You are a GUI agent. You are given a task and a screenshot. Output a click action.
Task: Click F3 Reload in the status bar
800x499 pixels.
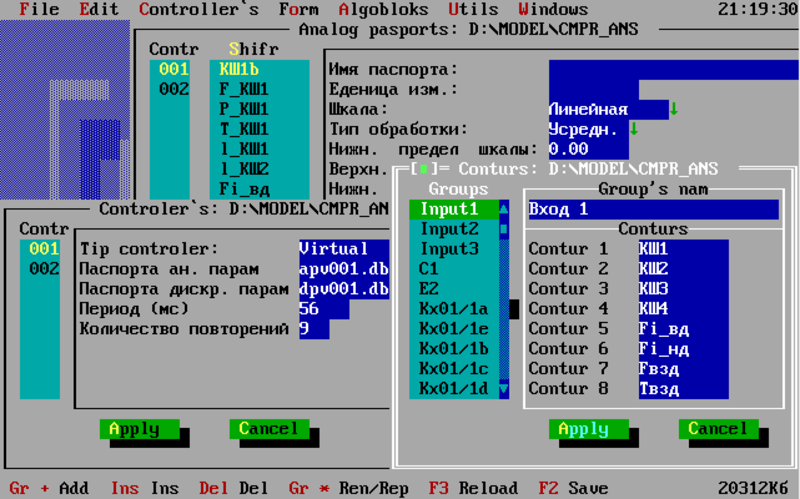coord(474,489)
